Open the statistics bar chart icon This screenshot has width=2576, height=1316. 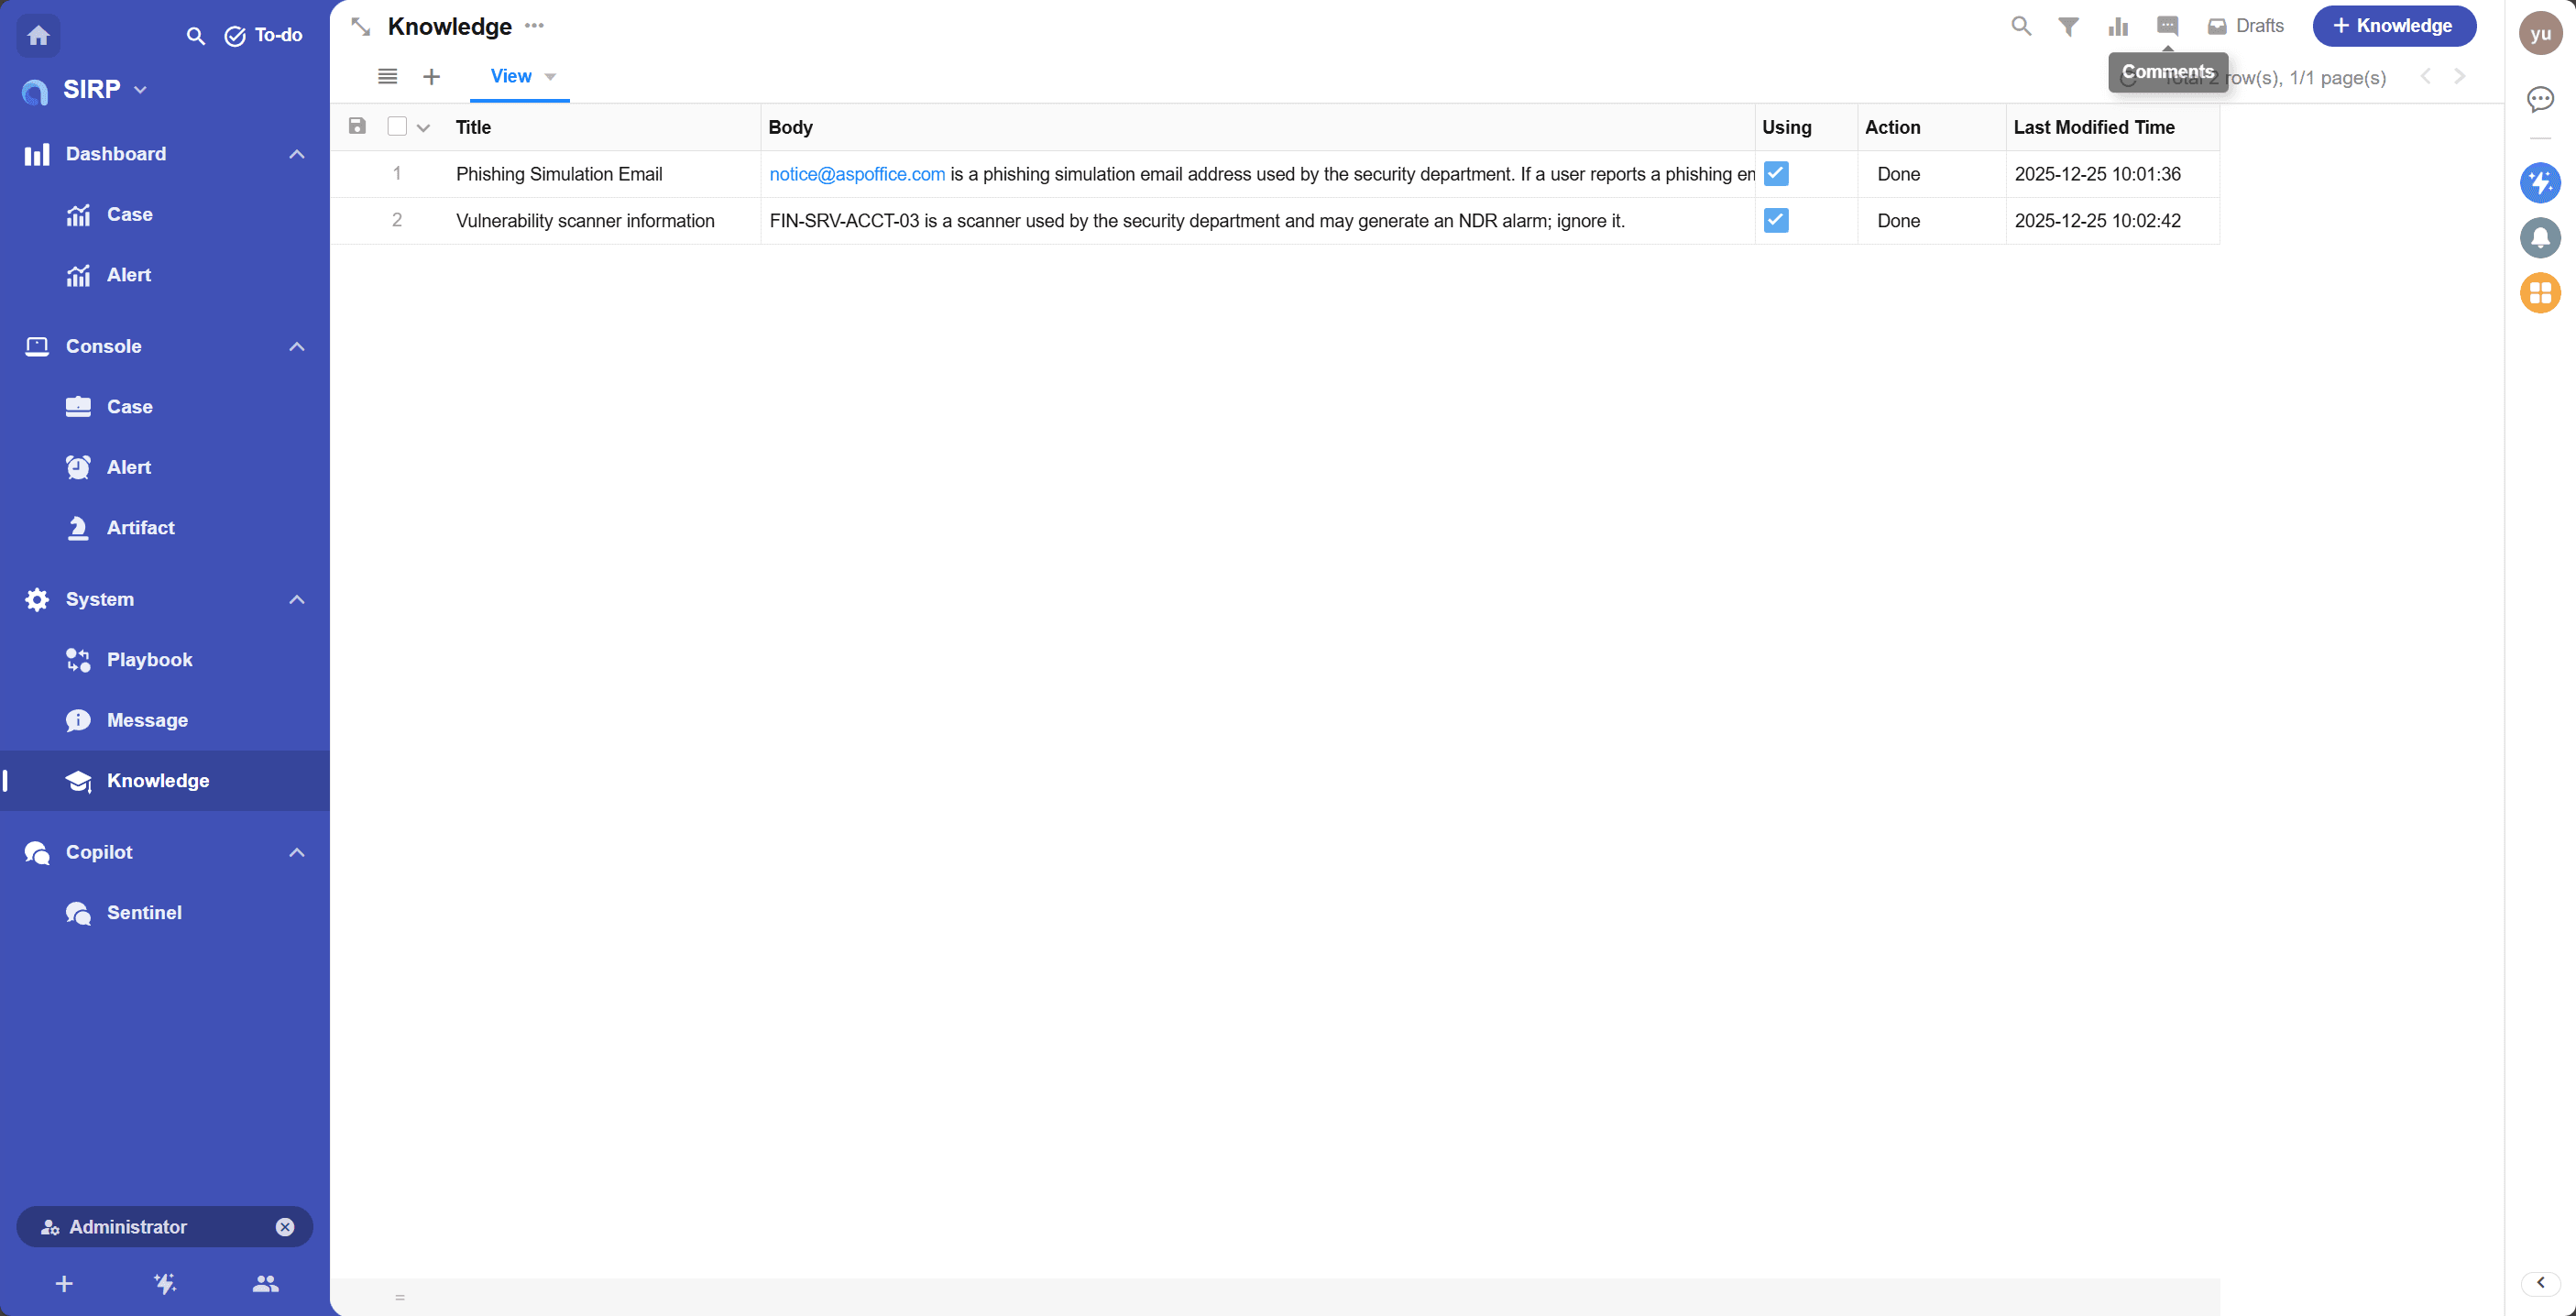(x=2118, y=26)
